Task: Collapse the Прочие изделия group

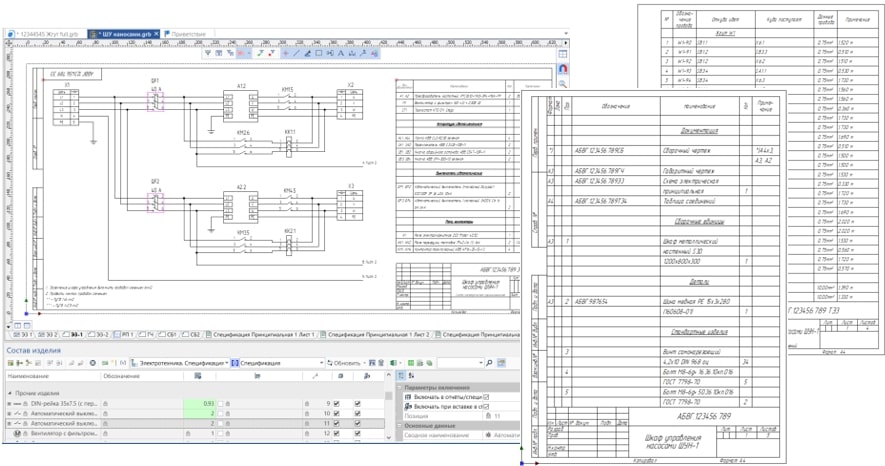Action: [10, 393]
